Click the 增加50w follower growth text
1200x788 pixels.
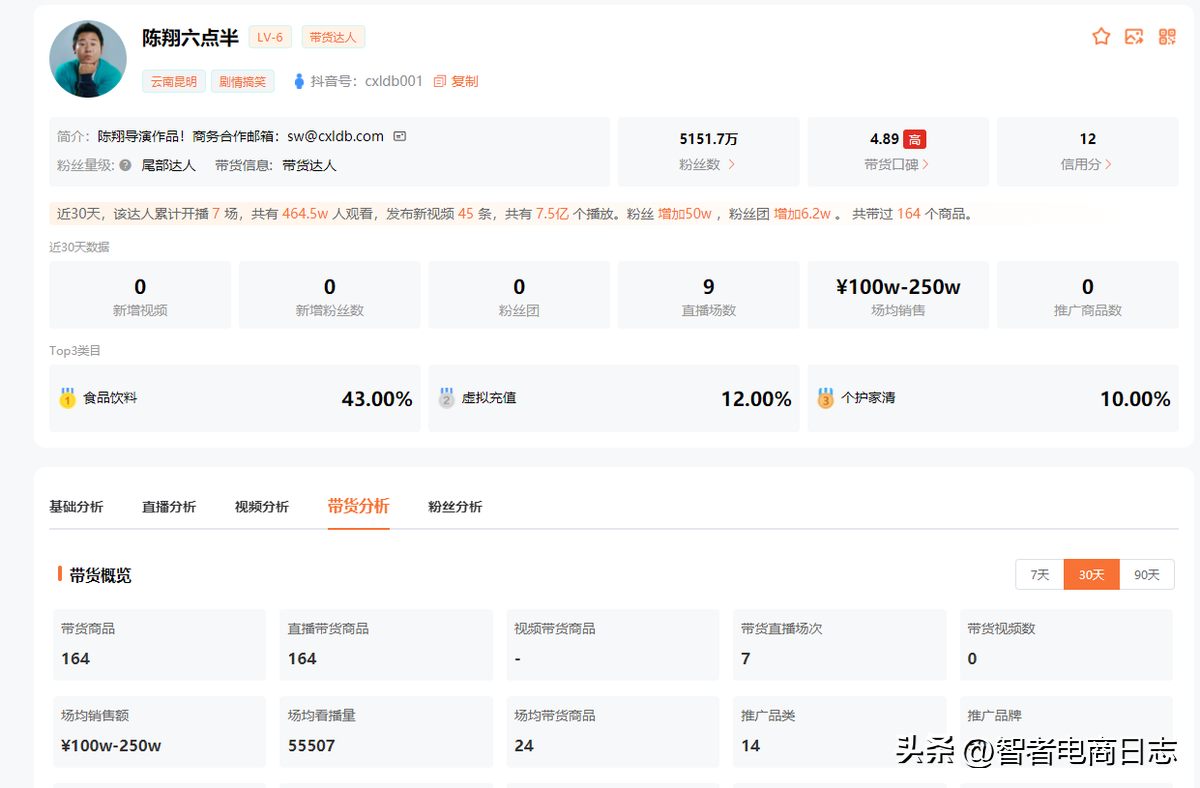tap(685, 214)
